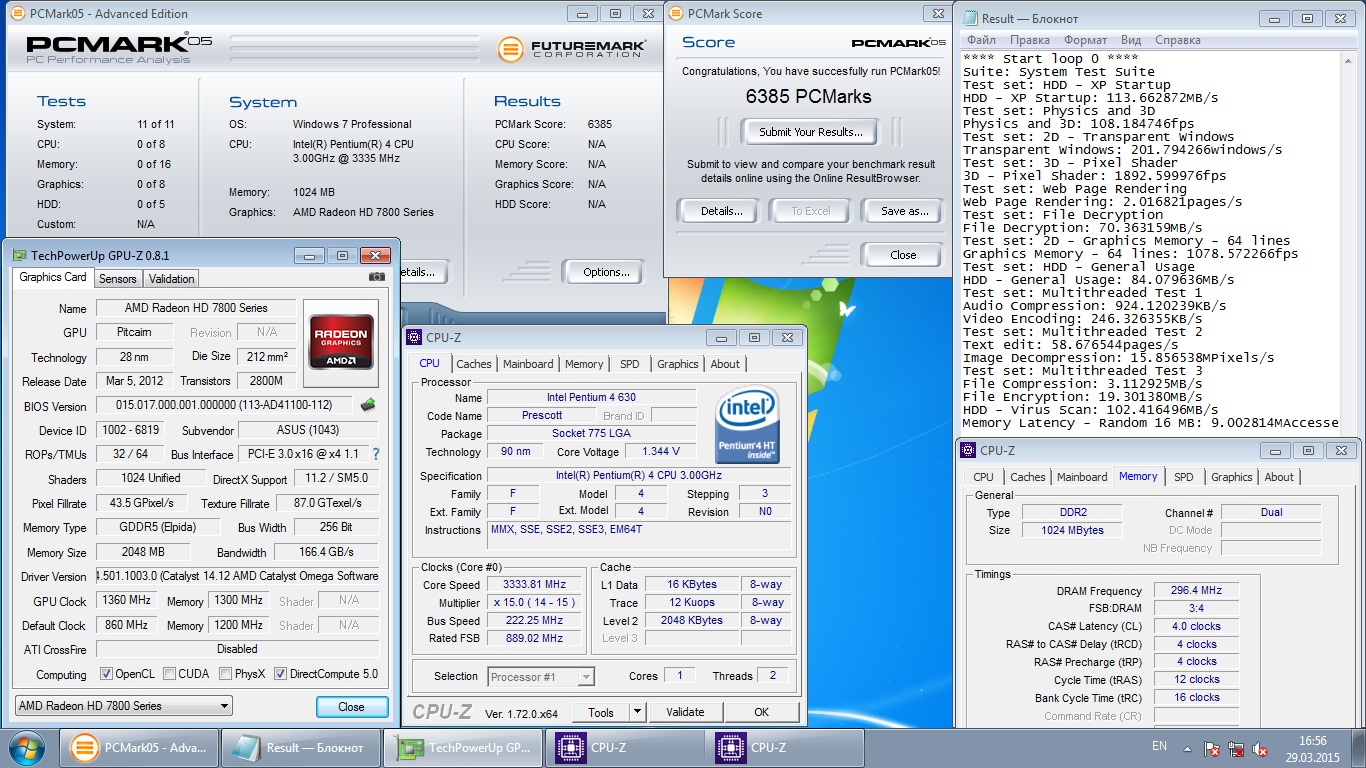This screenshot has width=1366, height=768.
Task: Toggle PhysX checkbox in GPU-Z
Action: pos(225,674)
